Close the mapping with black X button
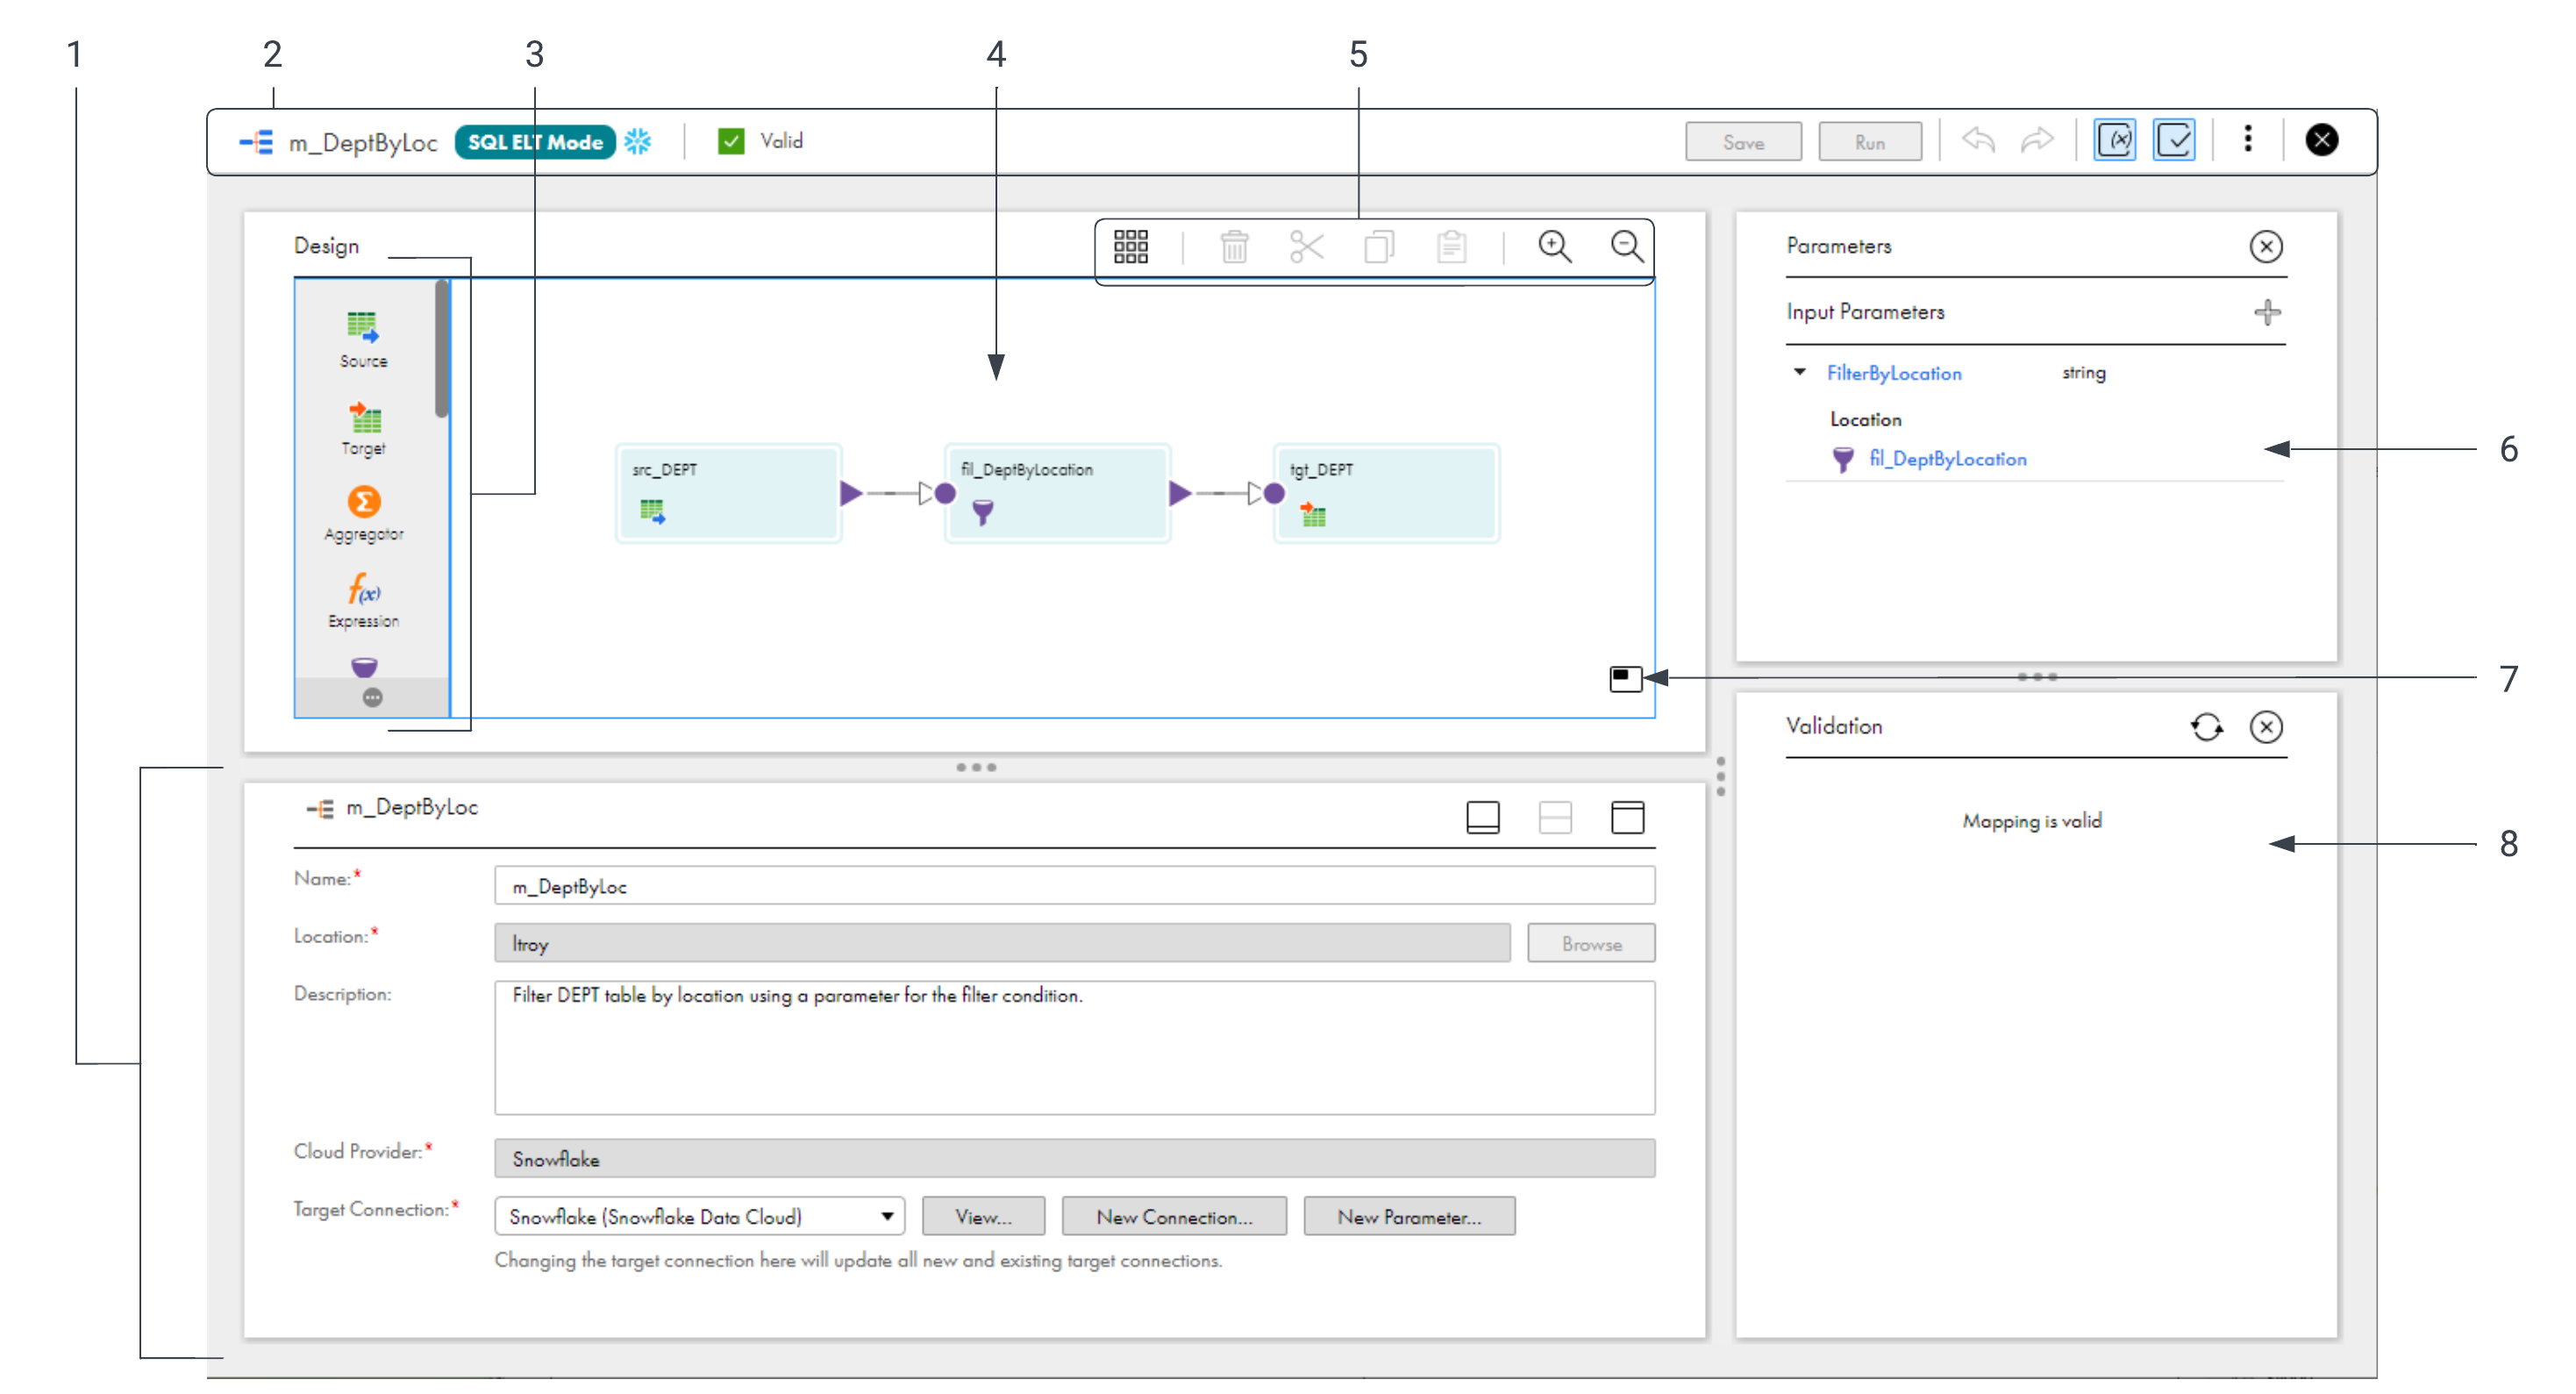 2321,140
